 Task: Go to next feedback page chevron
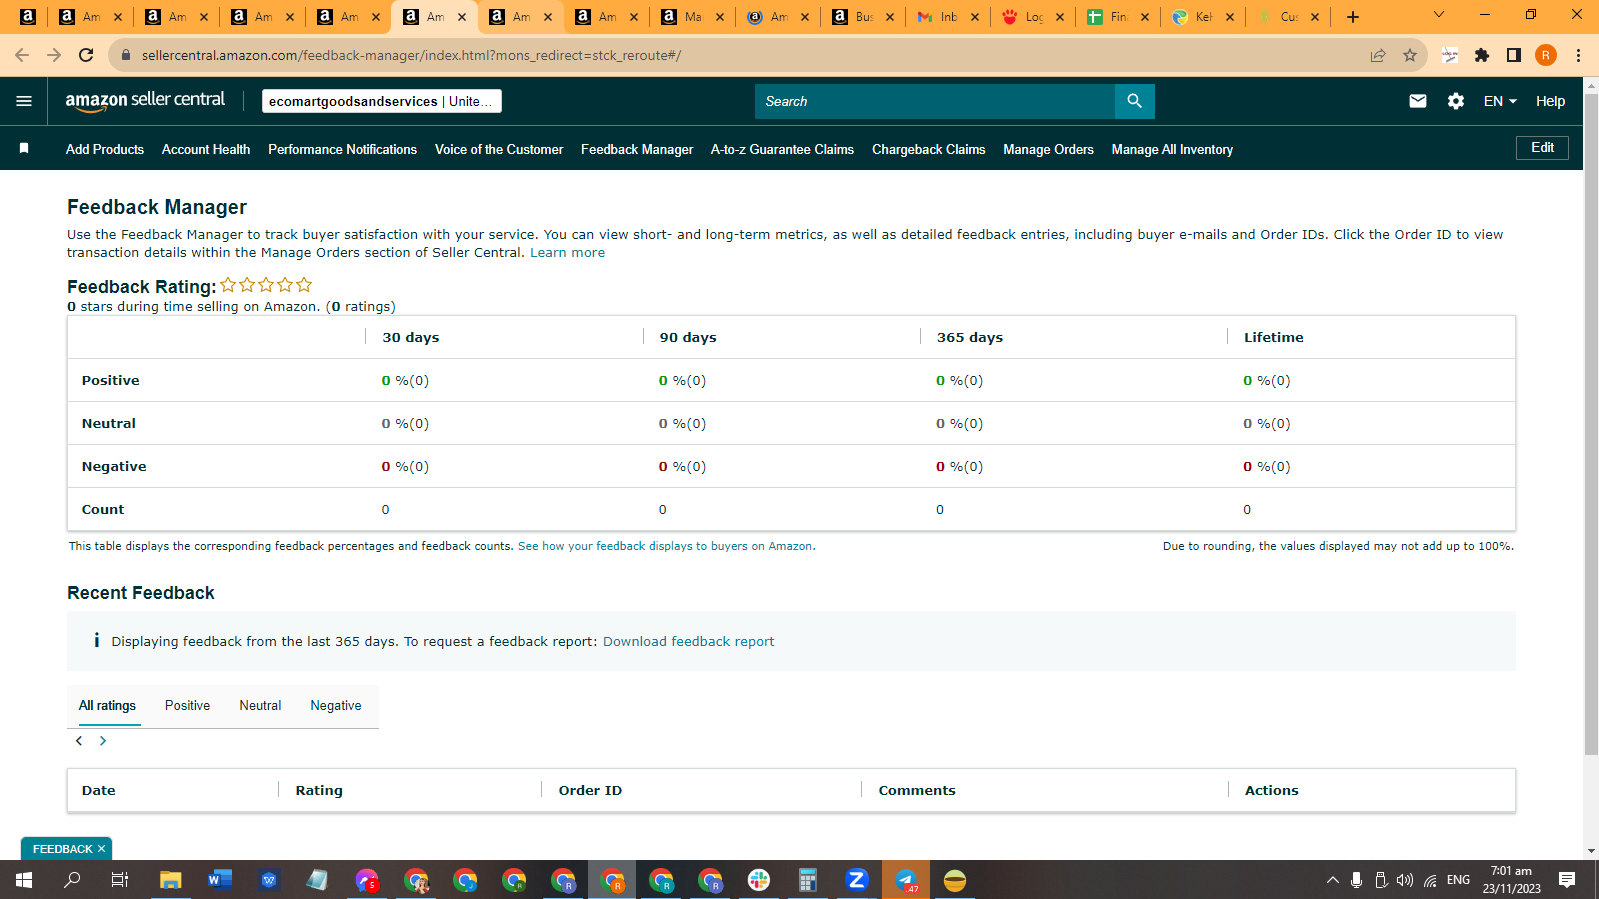pos(103,741)
